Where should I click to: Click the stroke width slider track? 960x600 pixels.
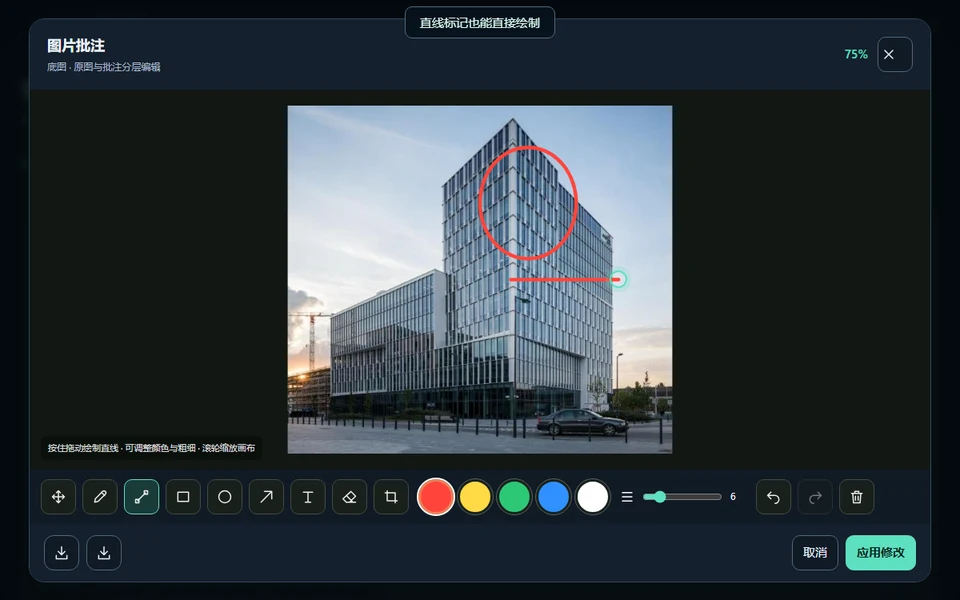pyautogui.click(x=682, y=497)
